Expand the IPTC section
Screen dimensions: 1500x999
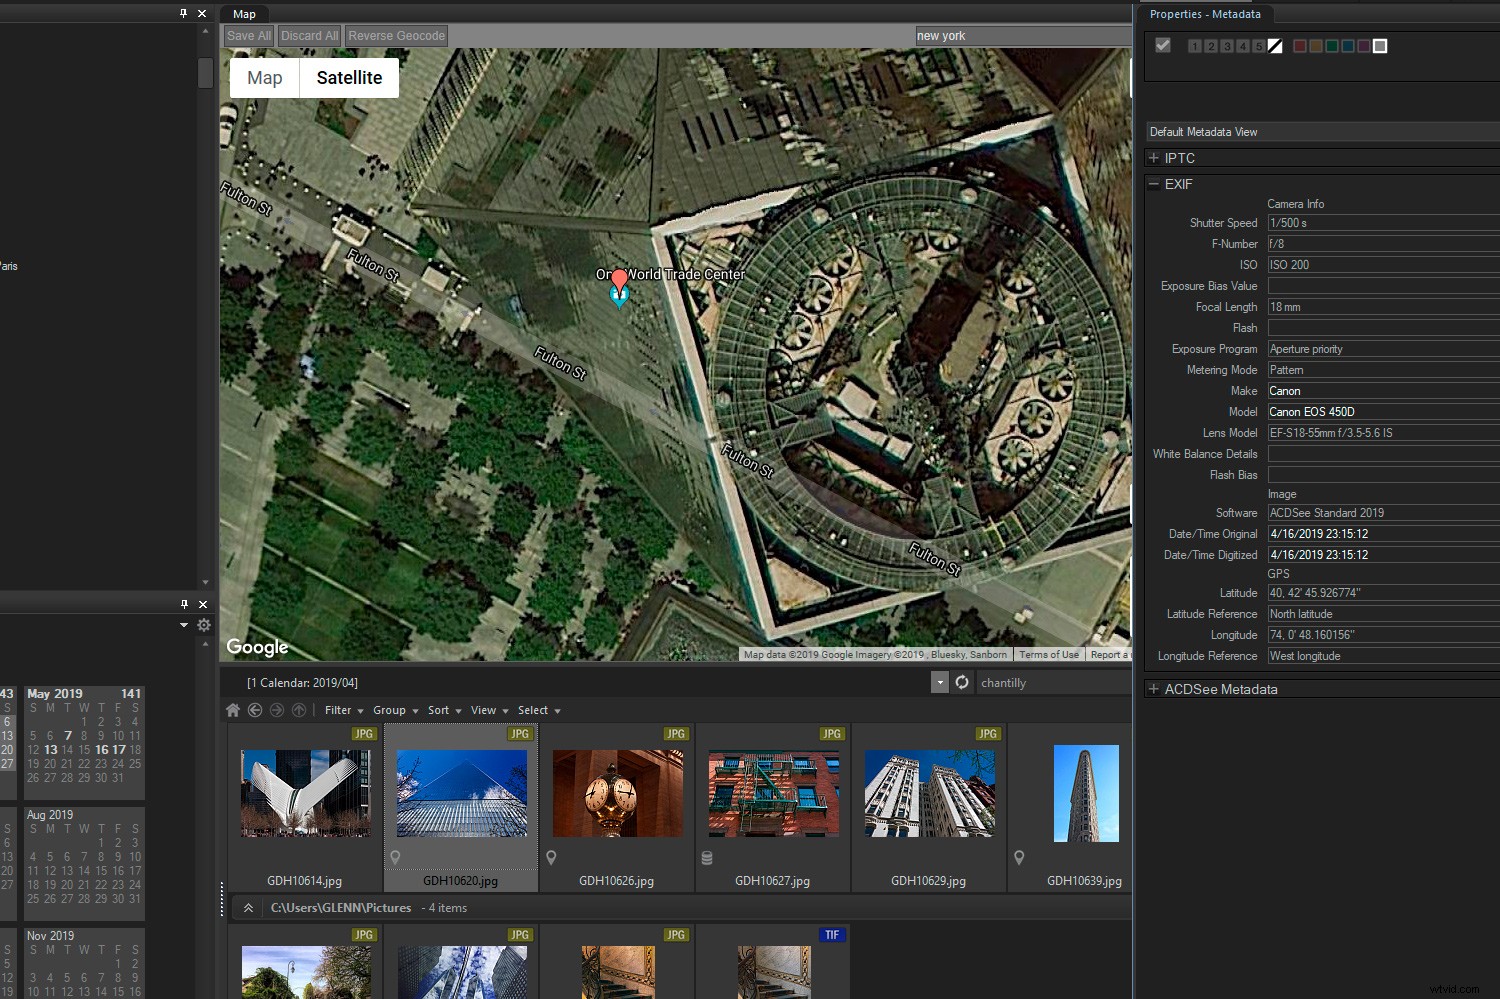1154,158
